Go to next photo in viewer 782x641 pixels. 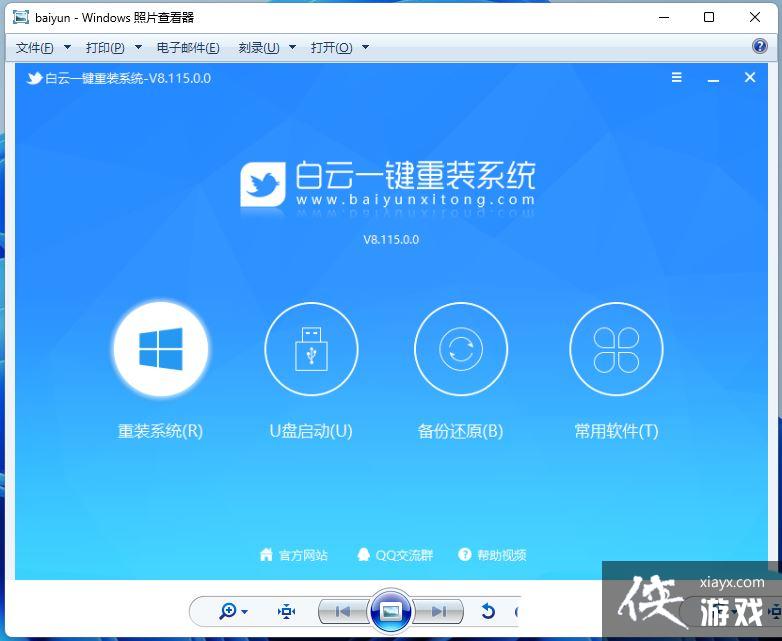coord(439,611)
